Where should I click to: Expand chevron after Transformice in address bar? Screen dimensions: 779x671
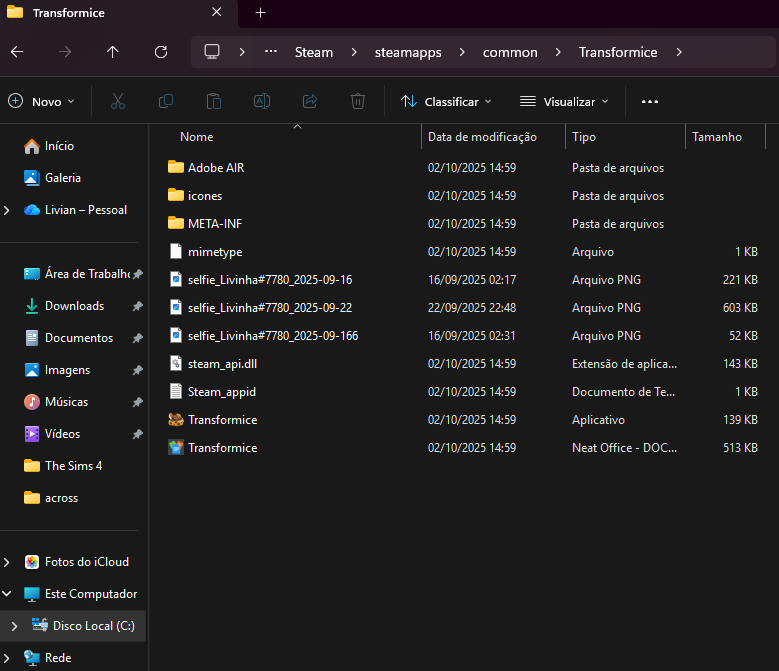coord(679,52)
